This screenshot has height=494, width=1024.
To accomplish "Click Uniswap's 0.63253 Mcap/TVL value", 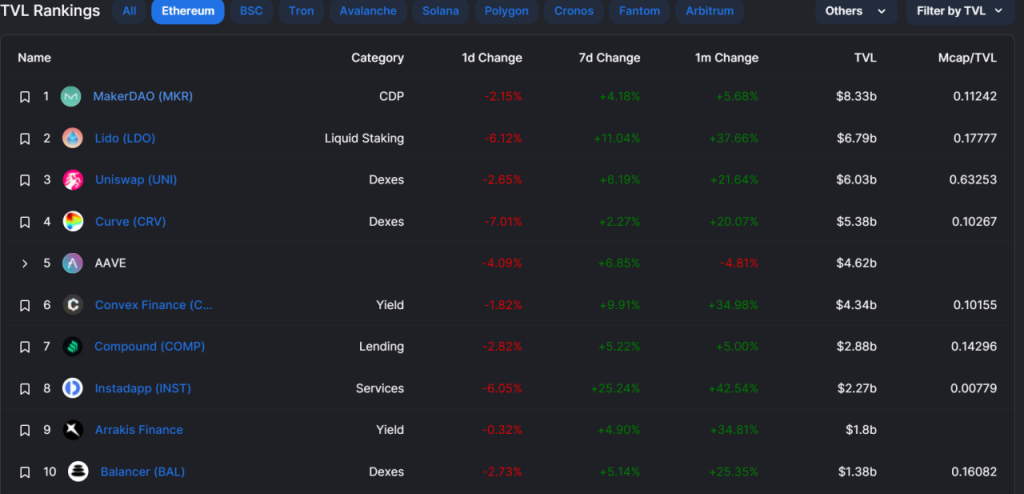I will tap(973, 180).
